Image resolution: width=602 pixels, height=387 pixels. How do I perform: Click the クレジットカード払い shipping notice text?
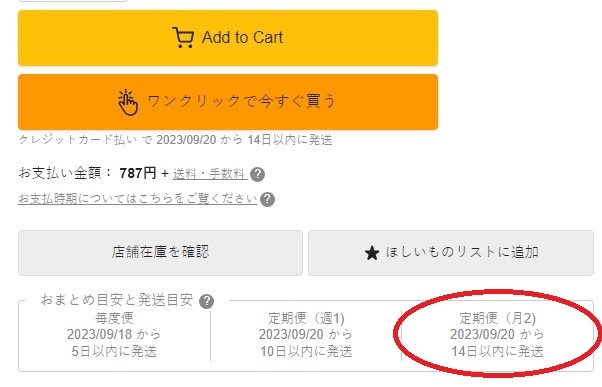[x=175, y=140]
